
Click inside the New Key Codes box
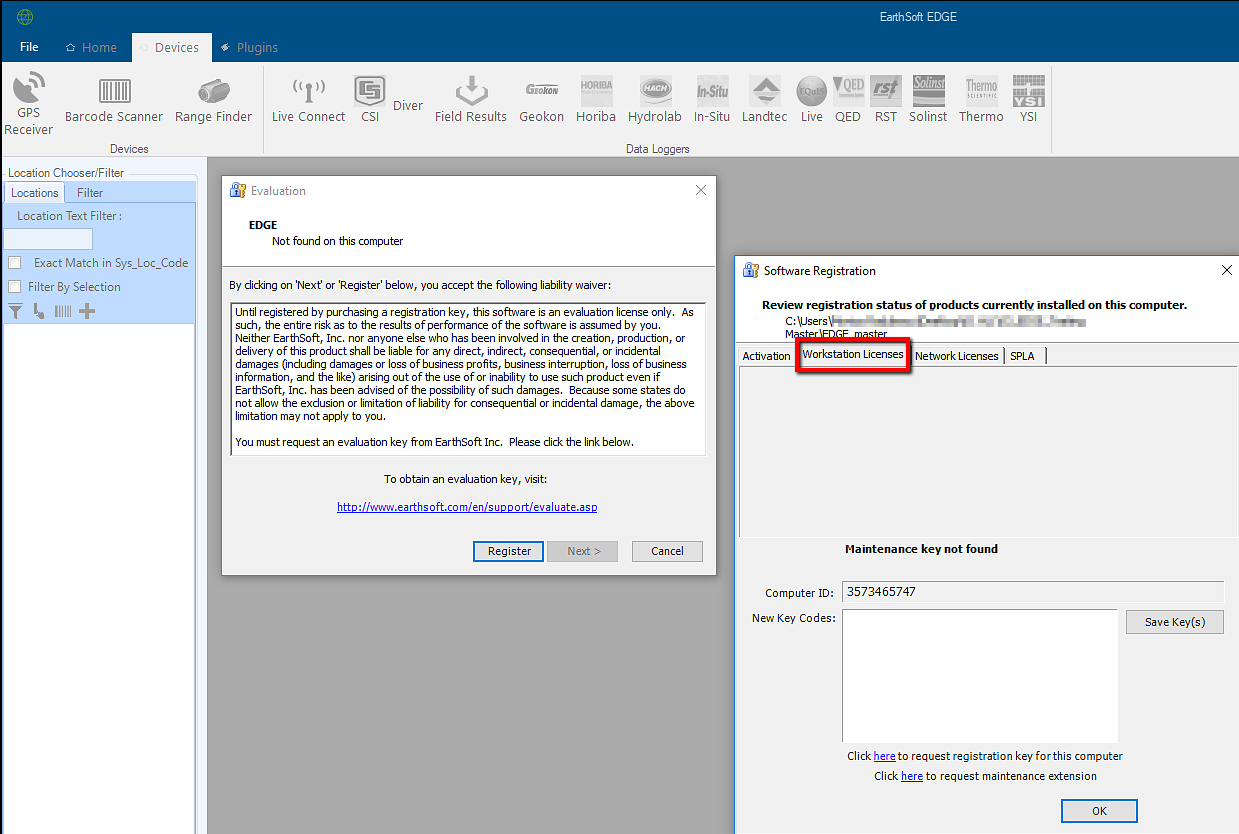pyautogui.click(x=979, y=675)
